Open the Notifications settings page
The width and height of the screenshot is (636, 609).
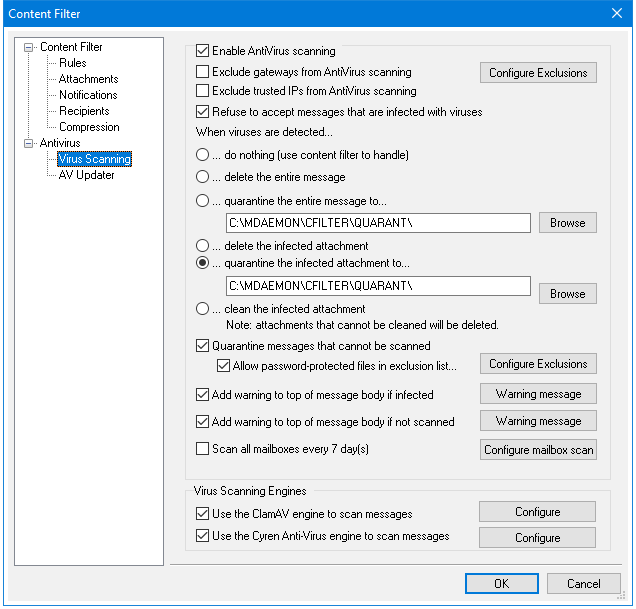tap(88, 95)
